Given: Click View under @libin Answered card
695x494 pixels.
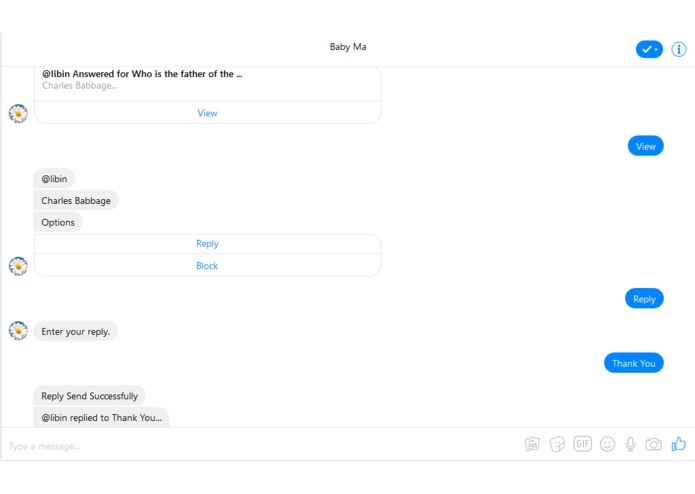Looking at the screenshot, I should (207, 113).
